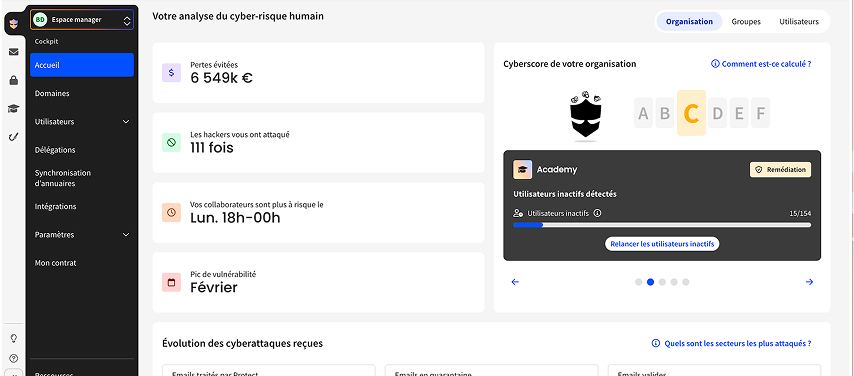Click the info icon next to Utilisateurs inactifs
The width and height of the screenshot is (854, 376).
tap(597, 213)
